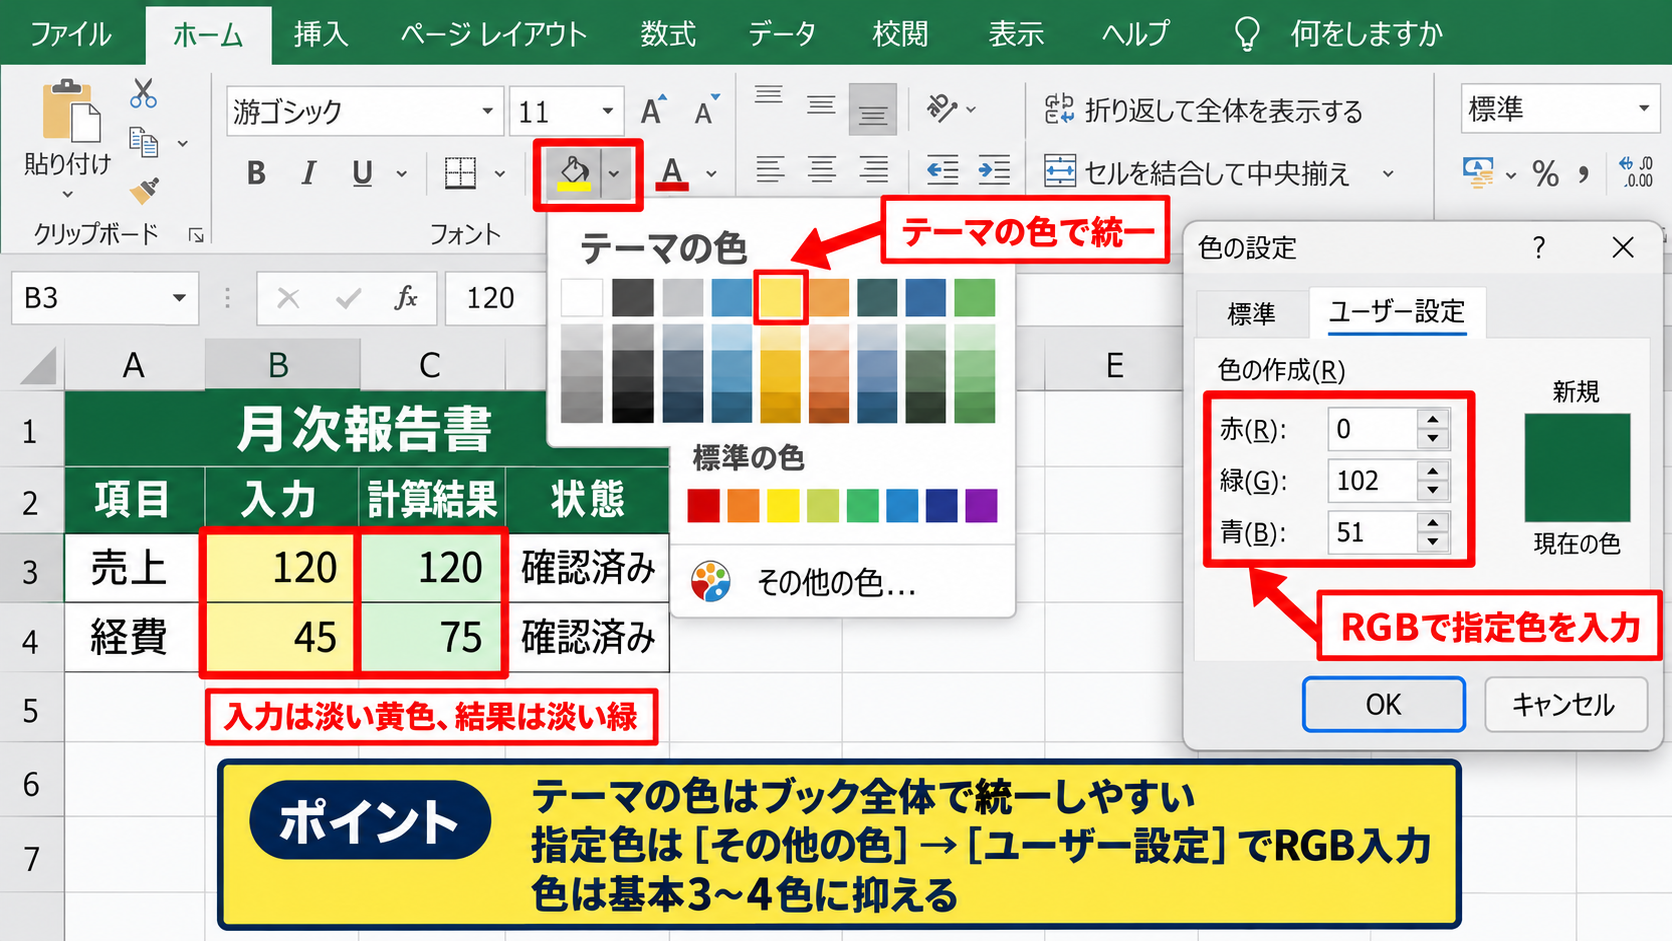Click 折り返して全体を表示する wrap text
The height and width of the screenshot is (941, 1672).
(1203, 110)
